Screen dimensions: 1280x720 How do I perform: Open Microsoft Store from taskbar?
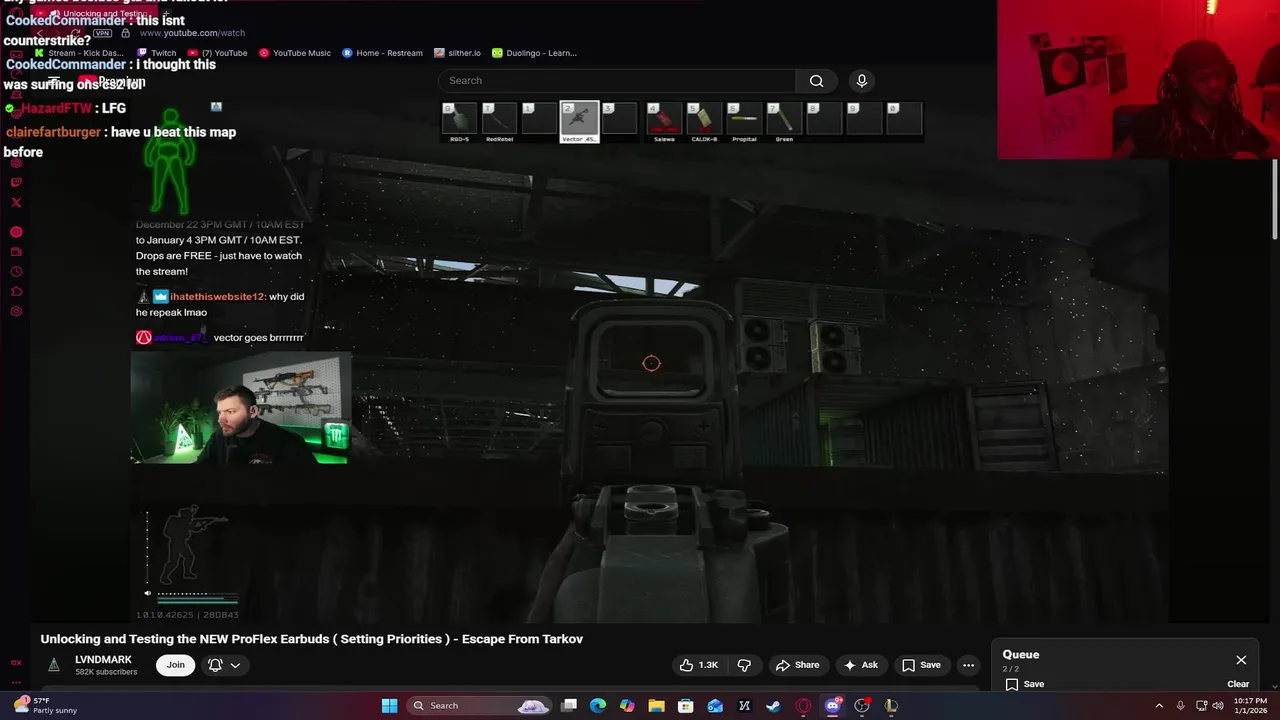click(686, 706)
